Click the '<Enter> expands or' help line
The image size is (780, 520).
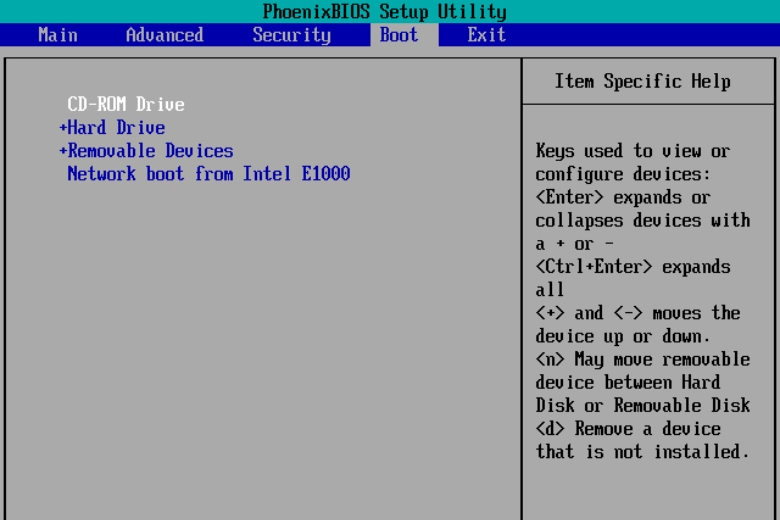pyautogui.click(x=623, y=198)
